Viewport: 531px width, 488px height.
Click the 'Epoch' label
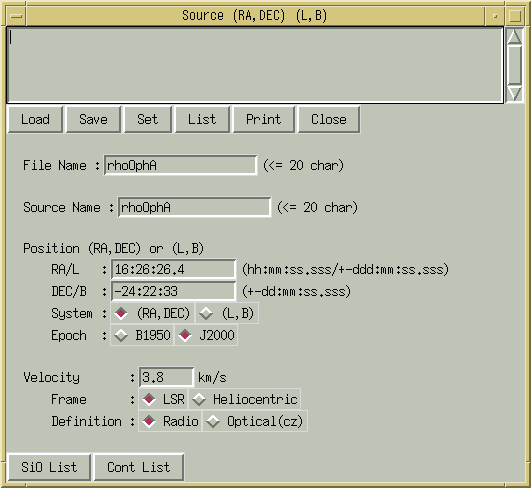tap(69, 335)
